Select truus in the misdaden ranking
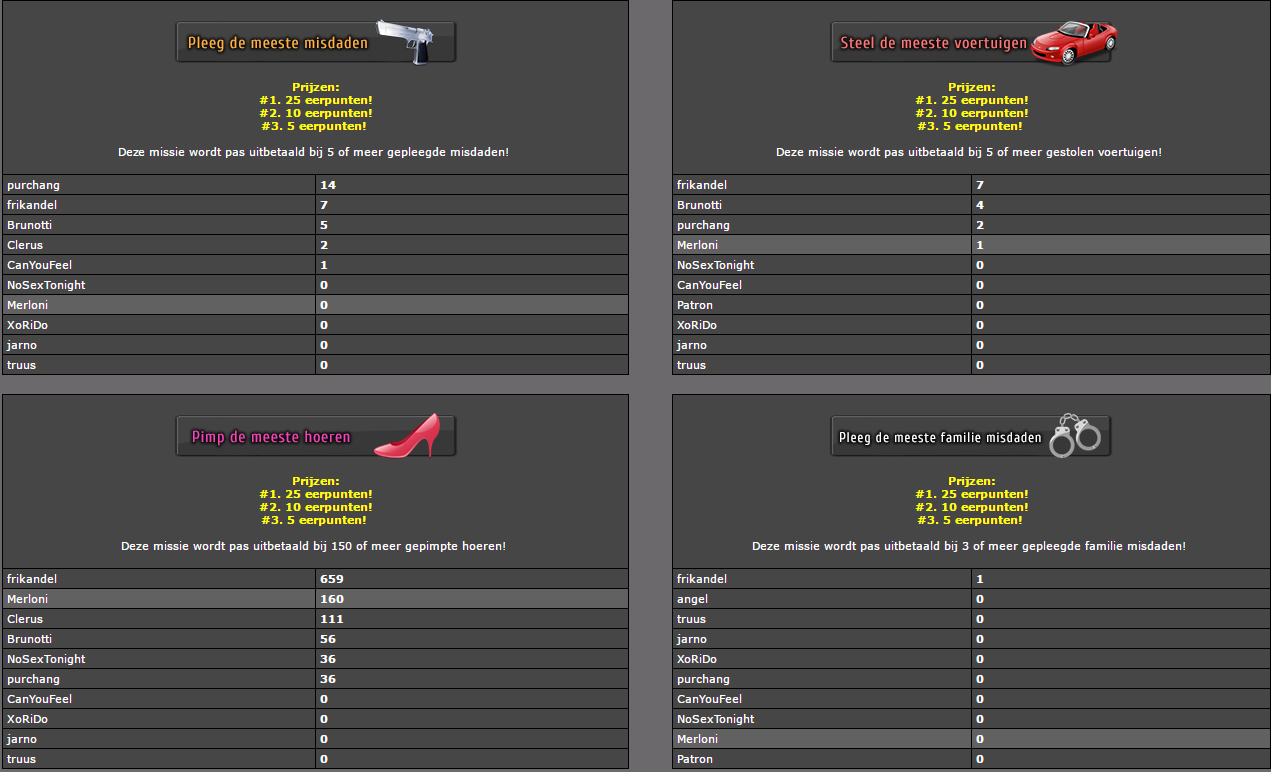 click(21, 365)
